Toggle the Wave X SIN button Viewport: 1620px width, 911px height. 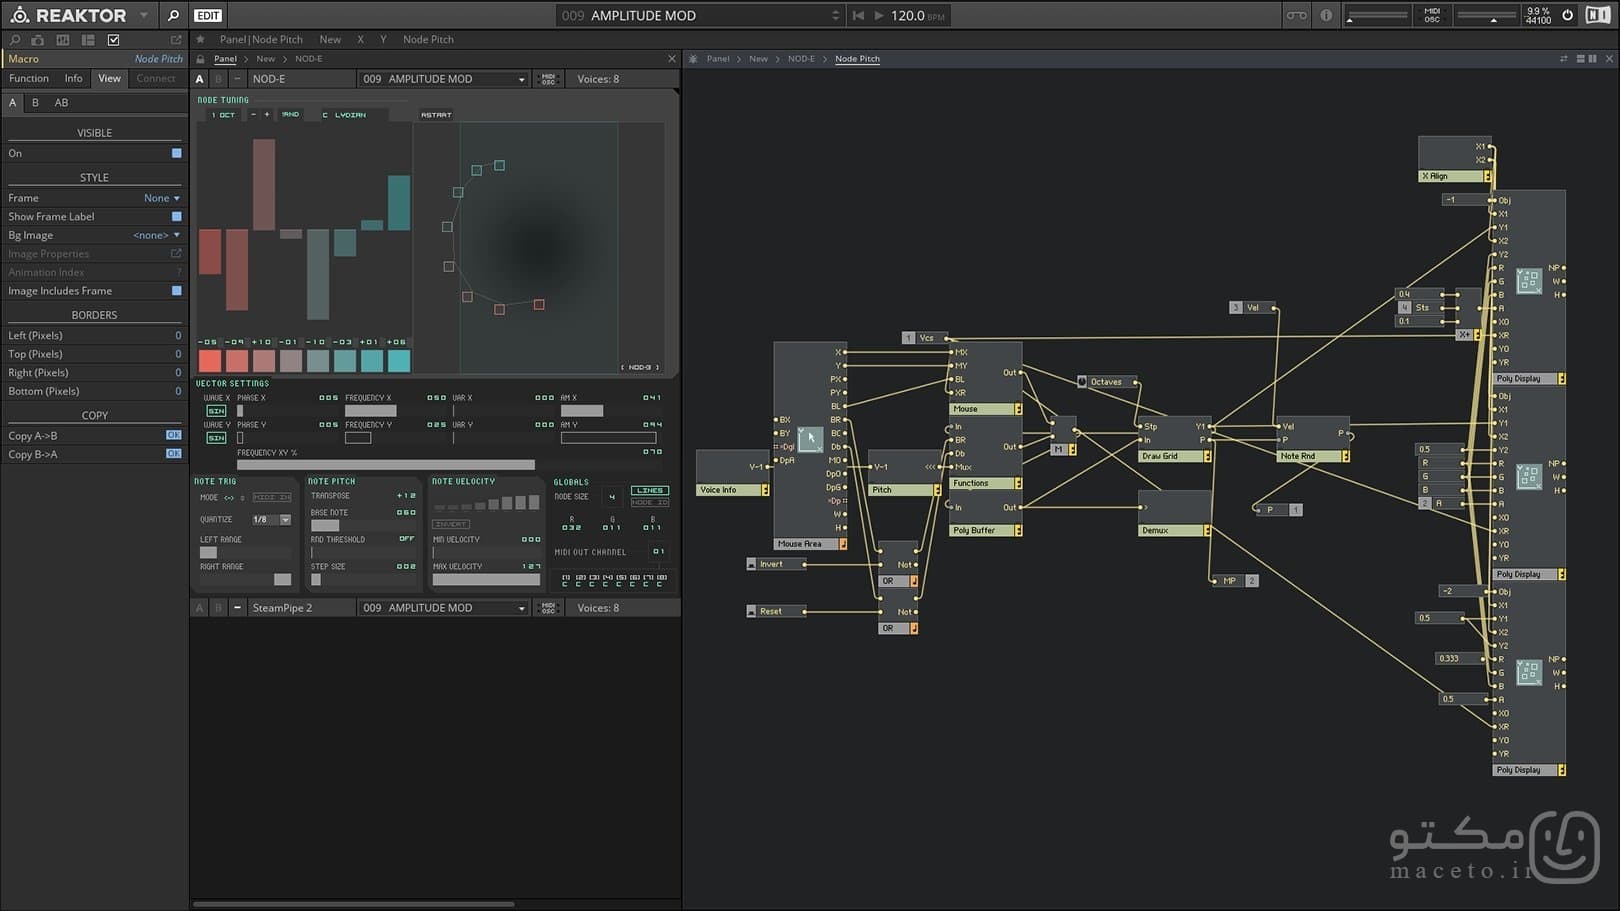point(216,411)
